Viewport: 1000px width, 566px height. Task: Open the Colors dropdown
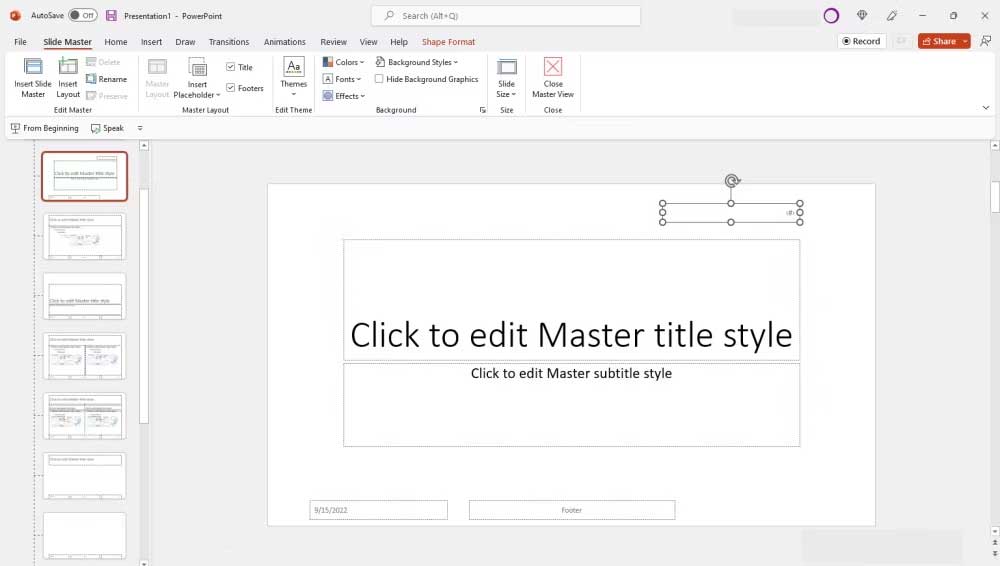[x=343, y=62]
